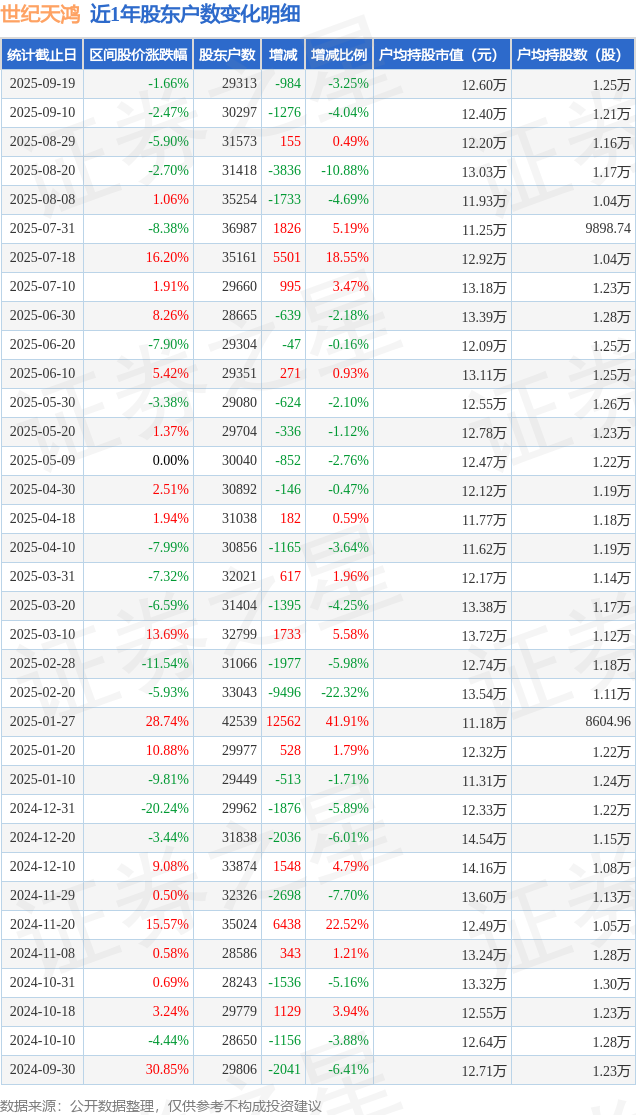Click the 户均持股数（股） column header

(x=572, y=55)
